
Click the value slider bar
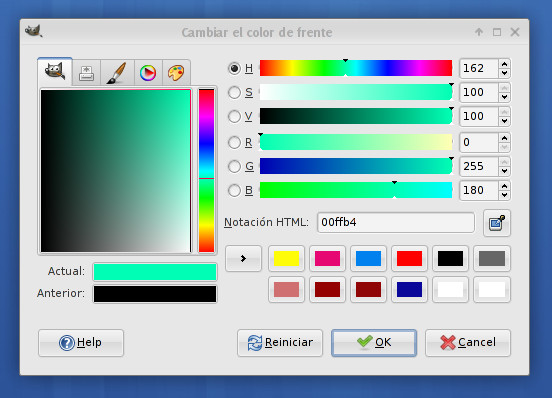(x=356, y=116)
